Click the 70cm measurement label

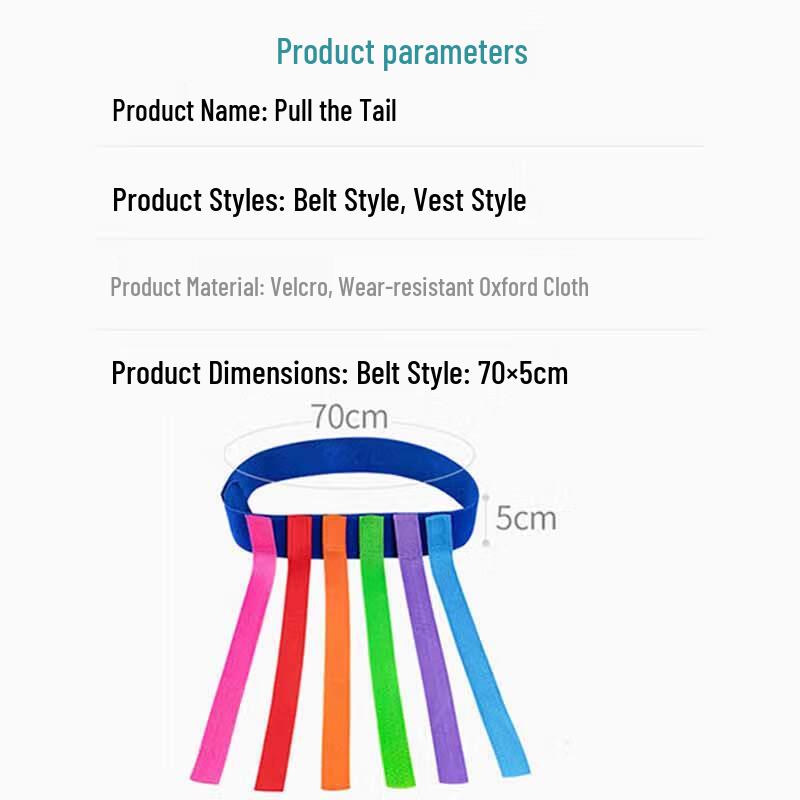350,417
